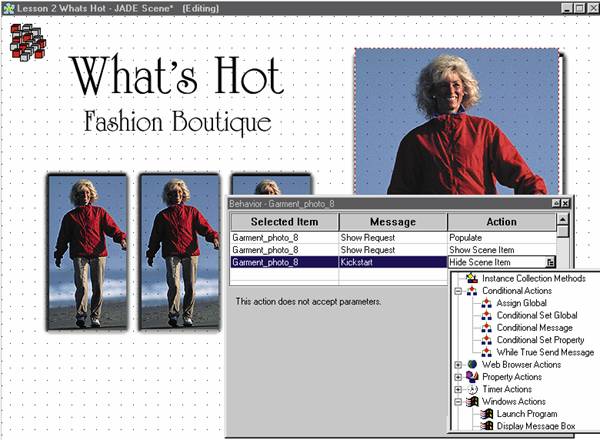The width and height of the screenshot is (600, 440).
Task: Select first Garment_photo_8 Show Request row
Action: (284, 238)
